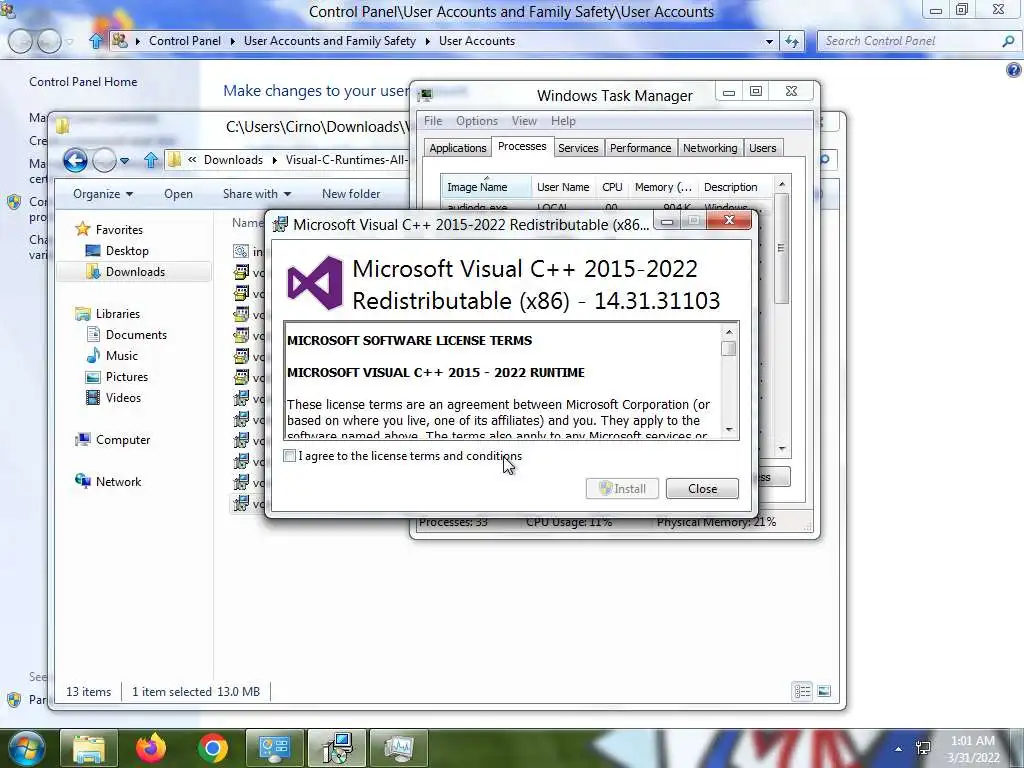Click the Forward arrow in Explorer window
Screen dimensions: 1024x768
(x=104, y=160)
